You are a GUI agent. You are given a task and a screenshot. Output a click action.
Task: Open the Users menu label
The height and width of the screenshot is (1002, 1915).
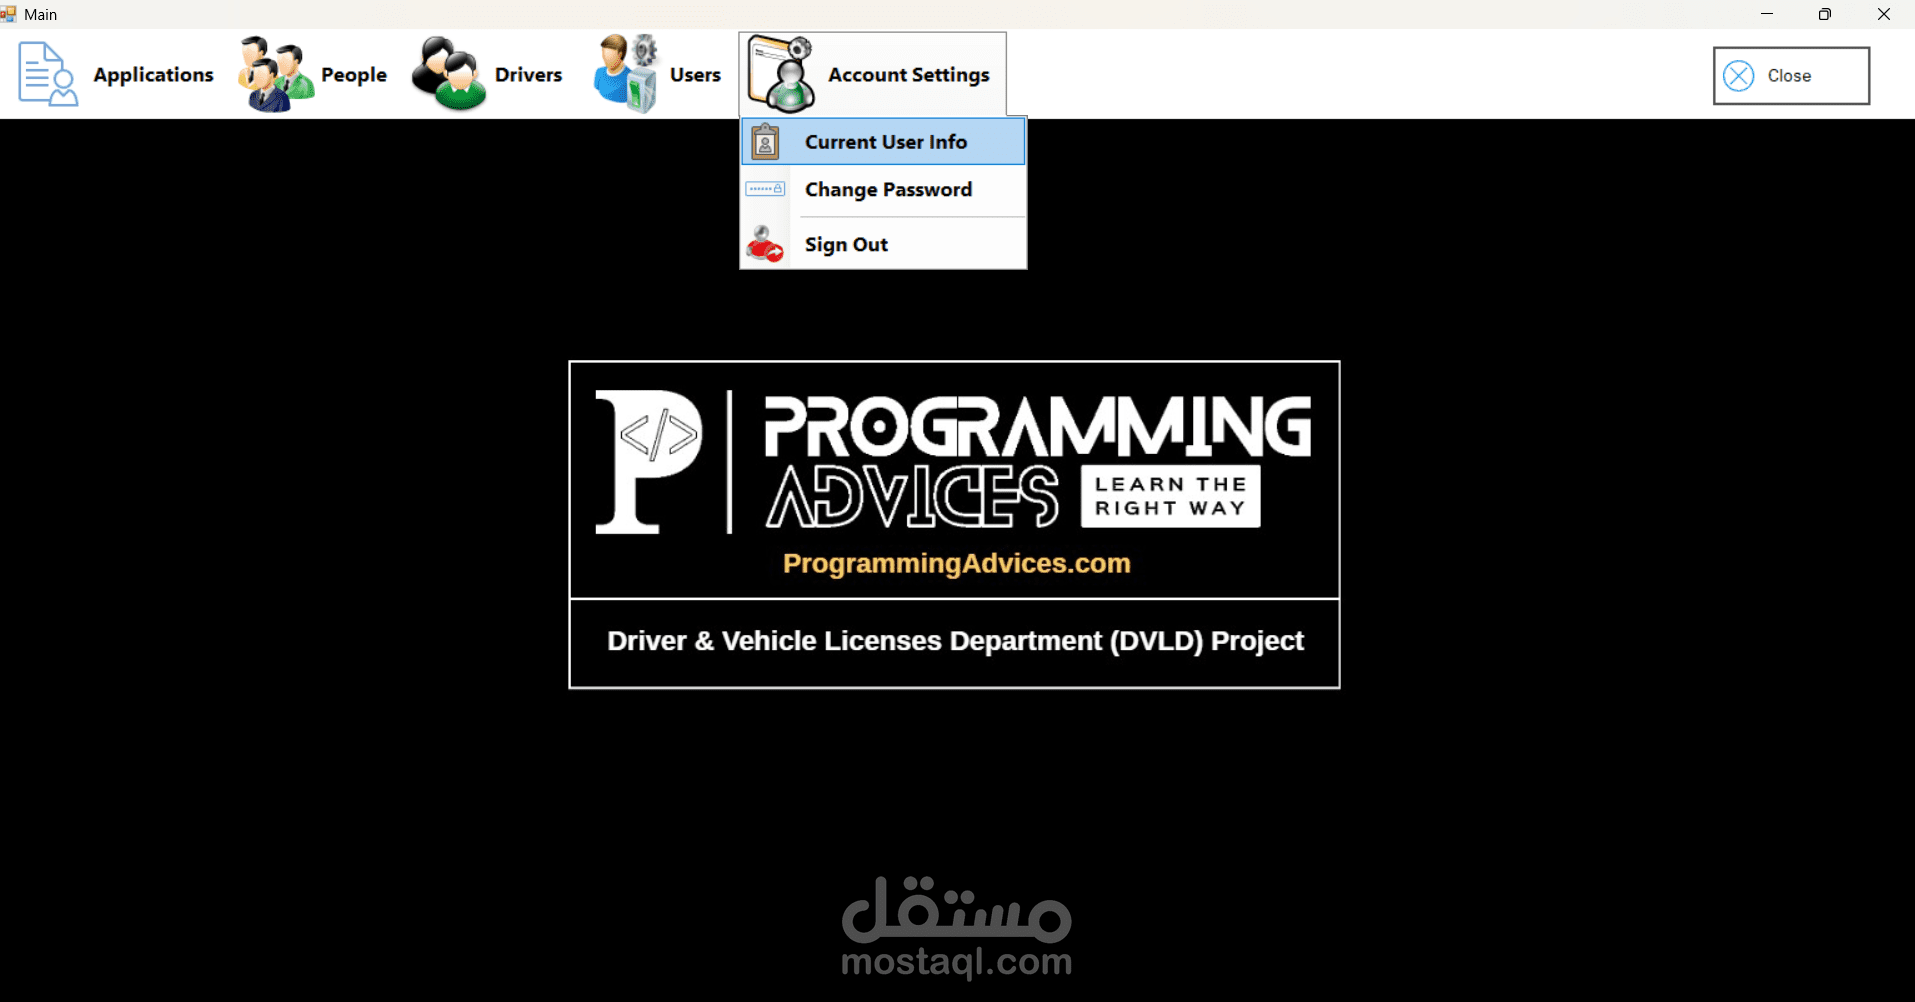(695, 75)
